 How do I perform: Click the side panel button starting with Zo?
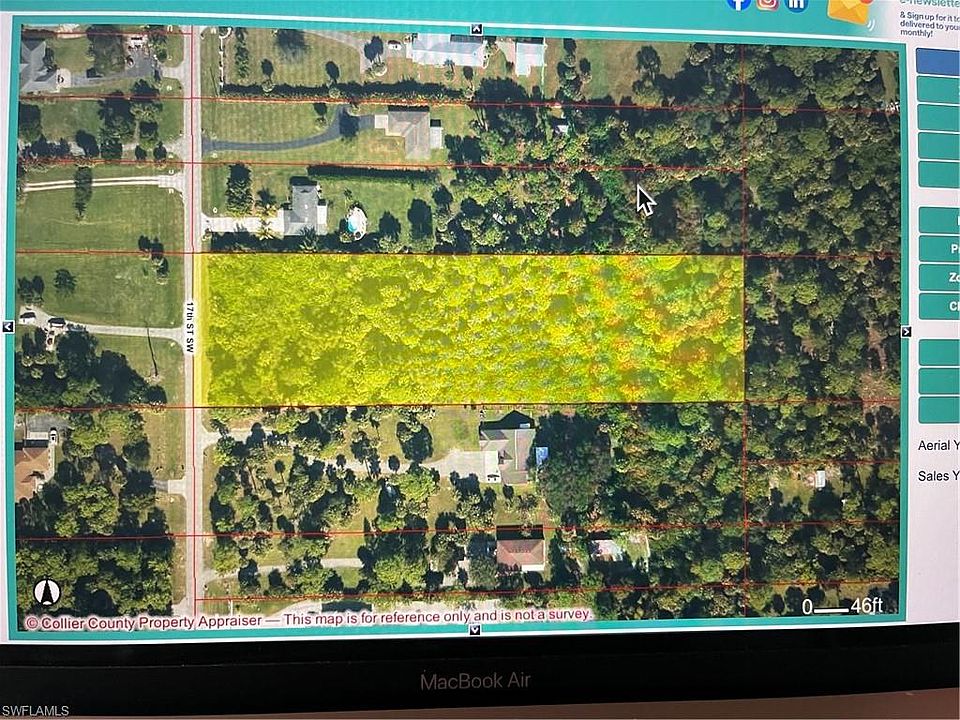point(939,278)
